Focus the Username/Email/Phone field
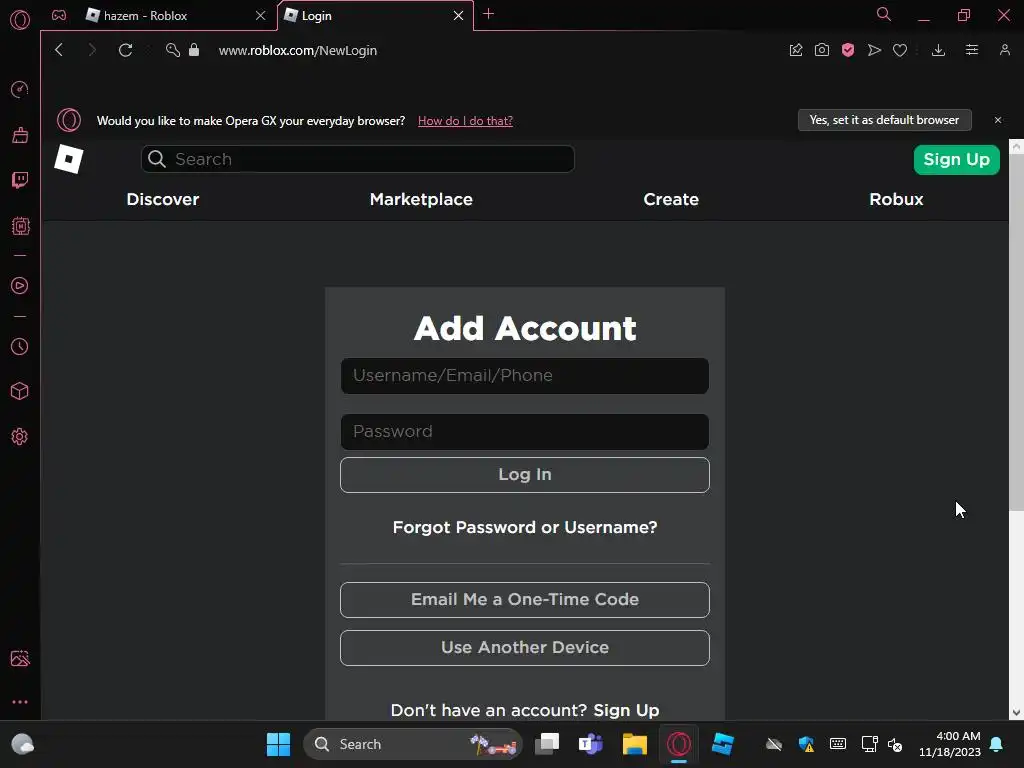Image resolution: width=1024 pixels, height=768 pixels. click(524, 376)
